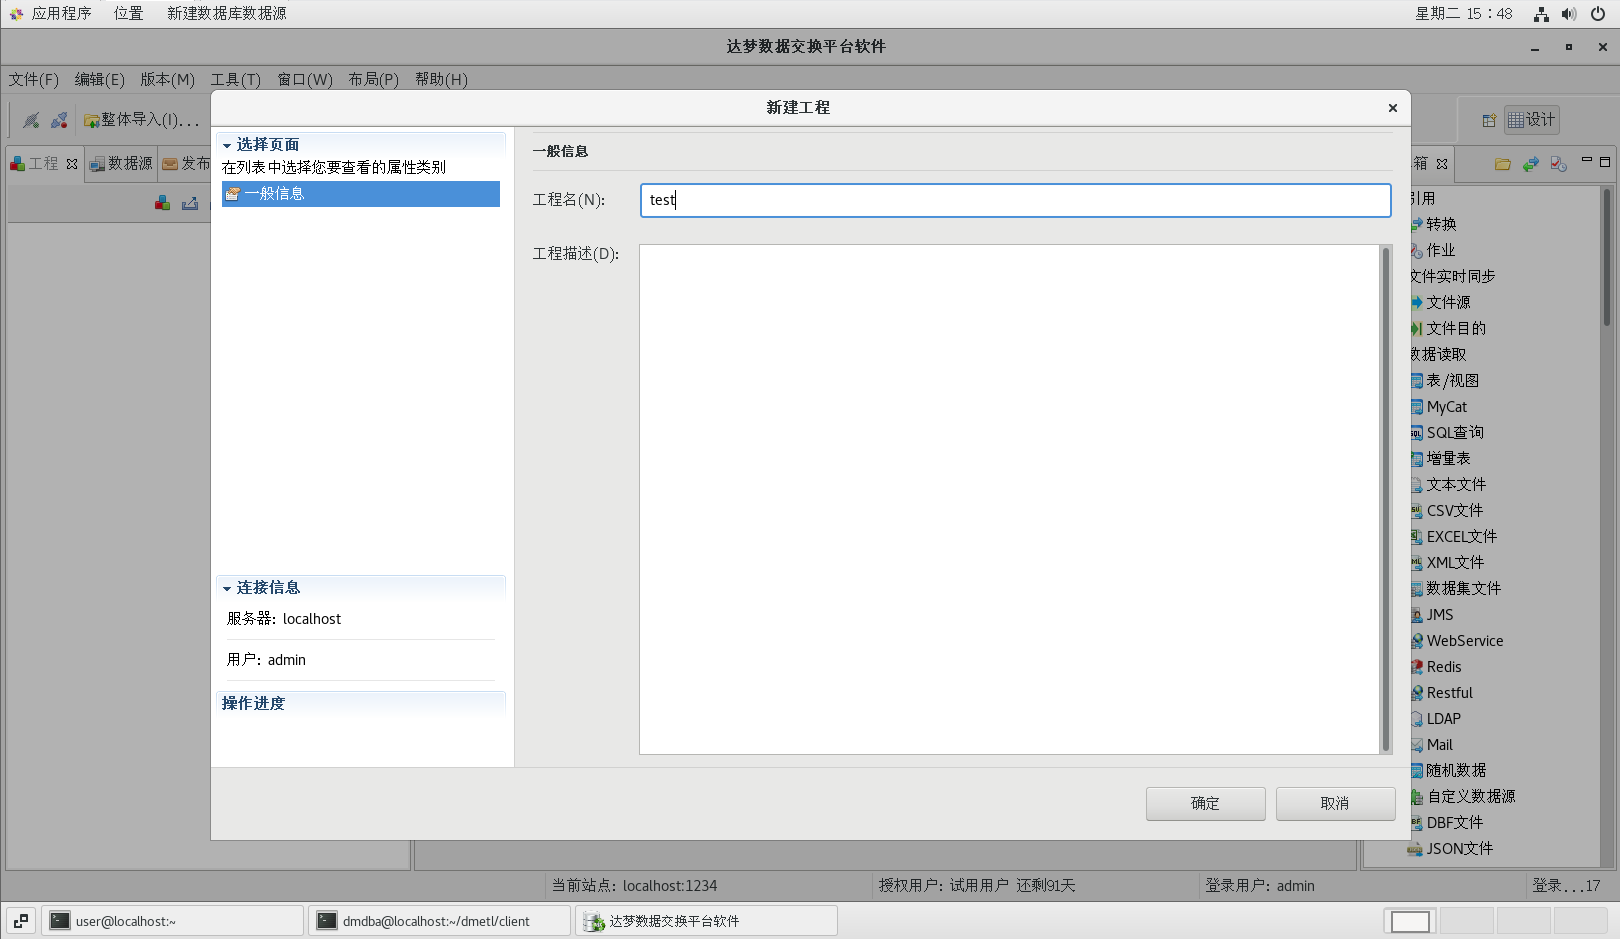Click the connect plug icon in main toolbar
This screenshot has width=1620, height=939.
(x=31, y=120)
